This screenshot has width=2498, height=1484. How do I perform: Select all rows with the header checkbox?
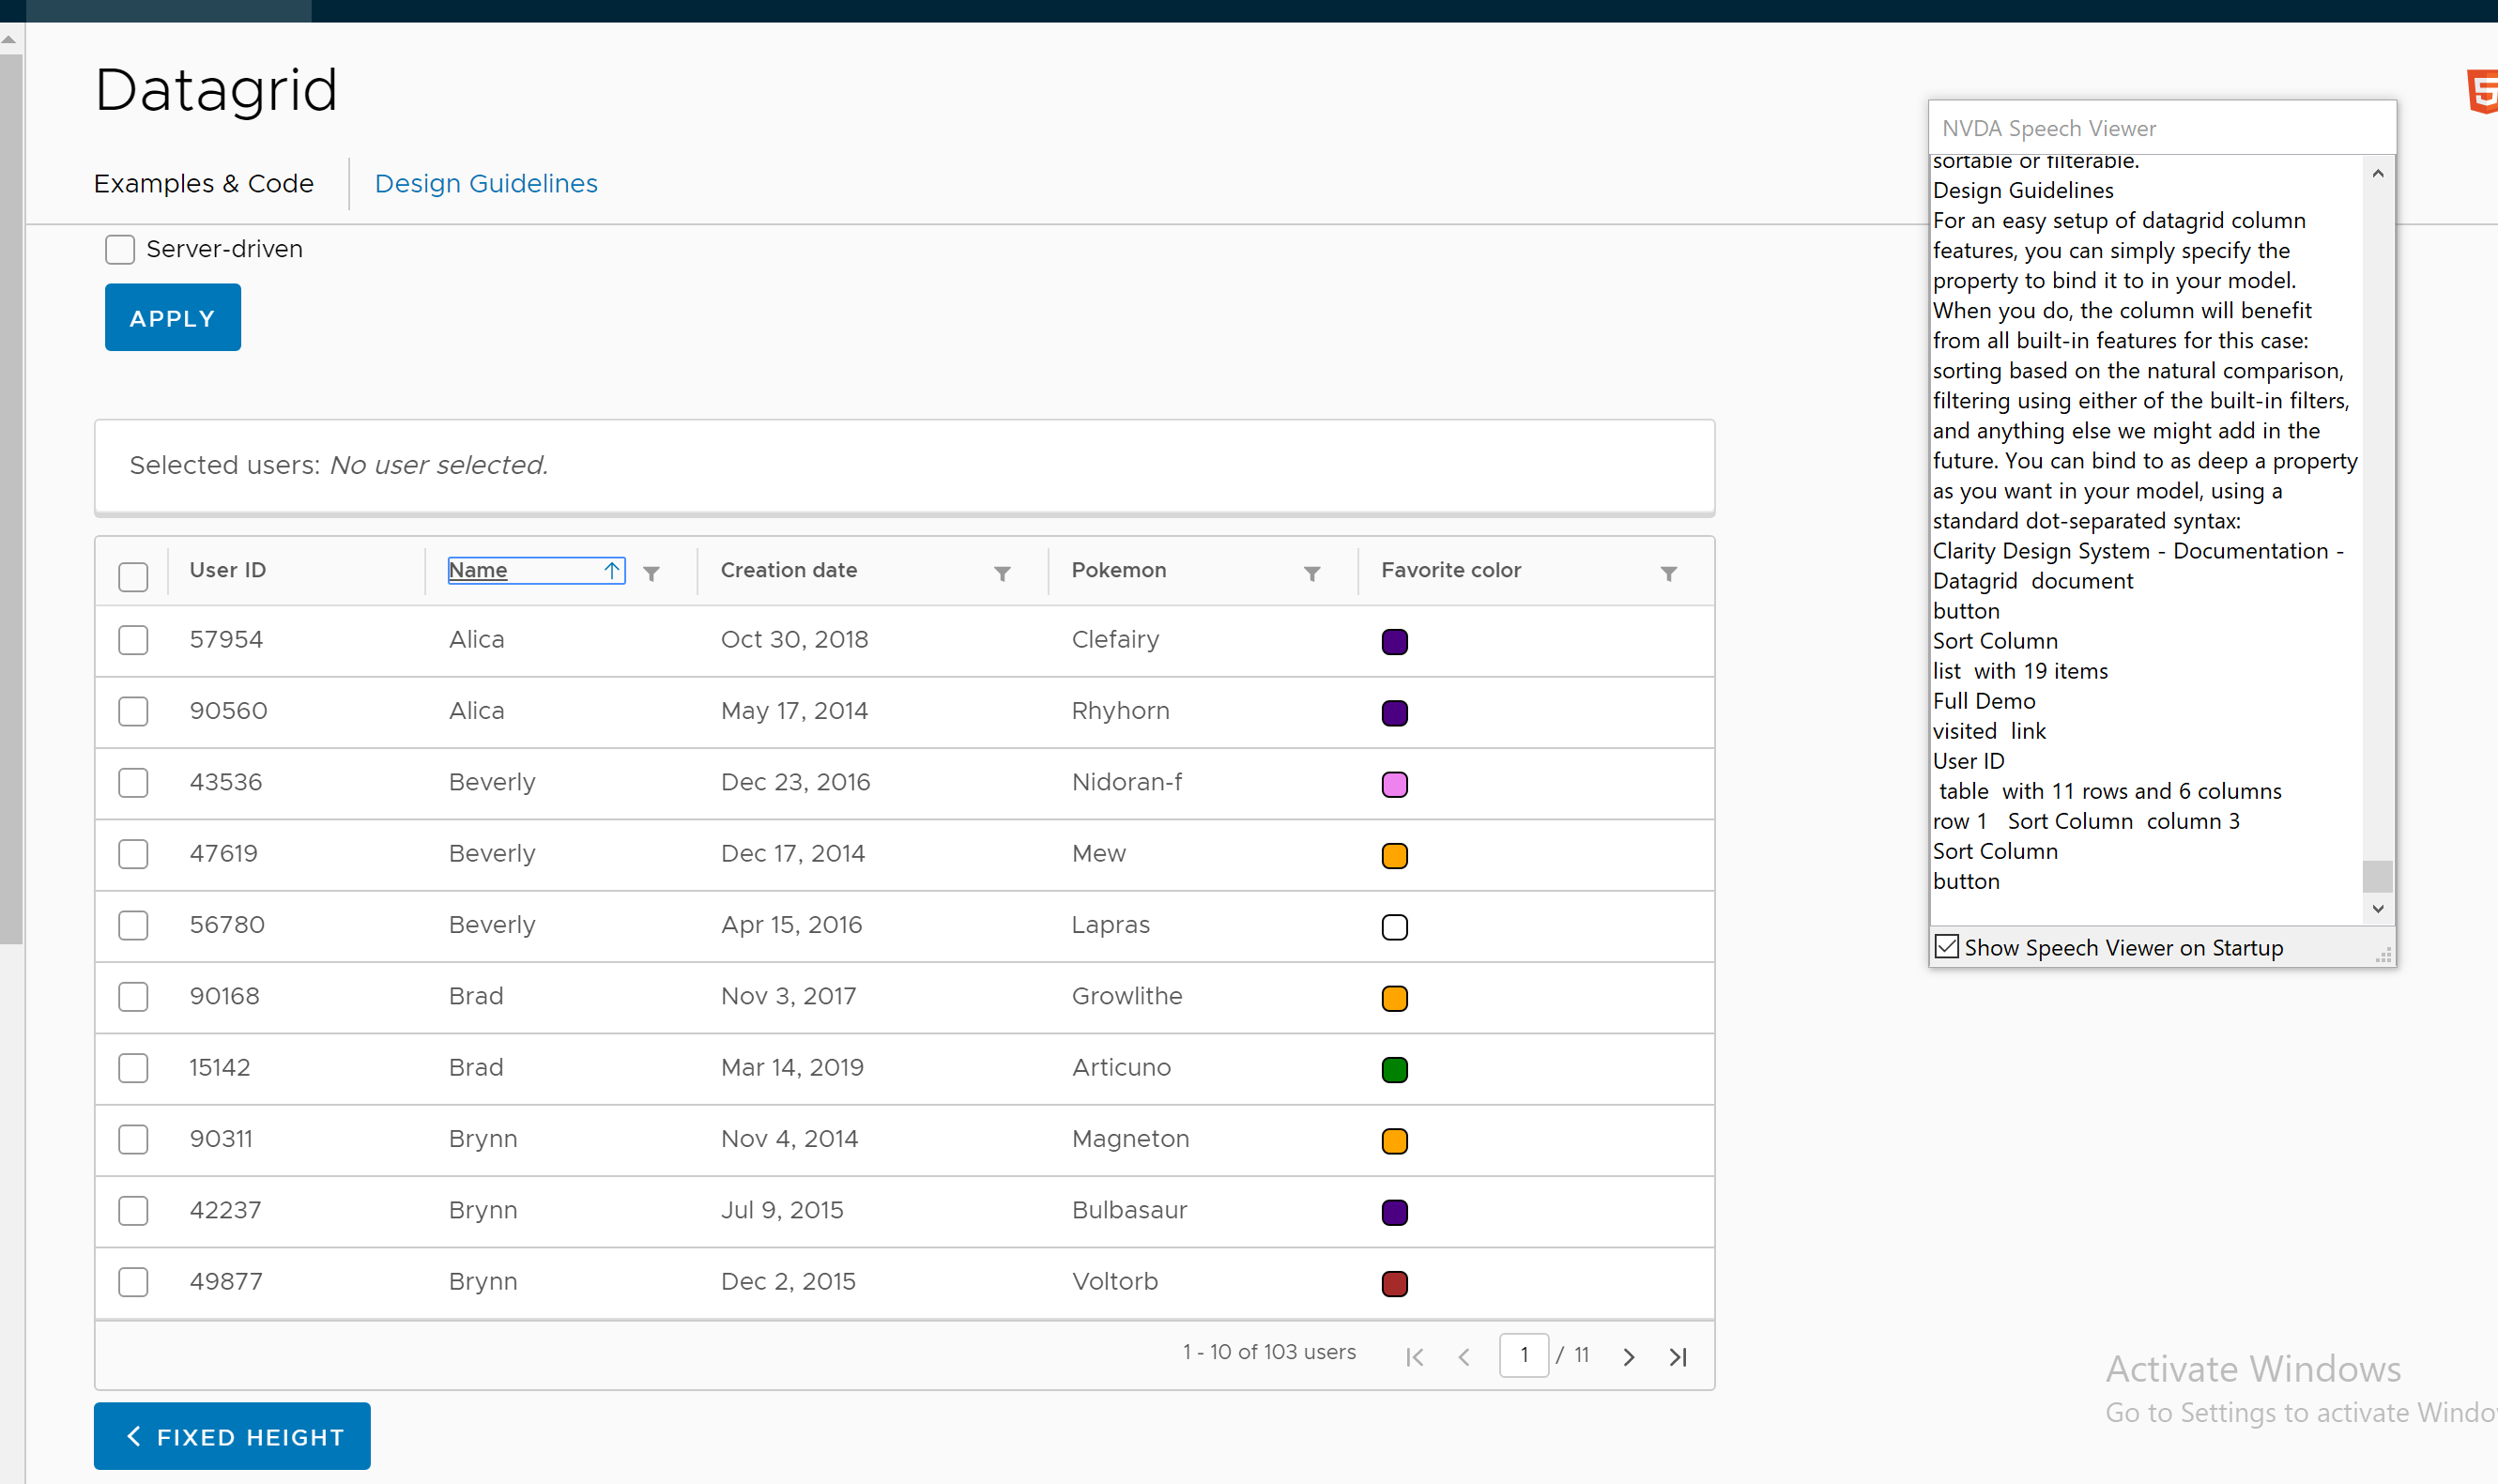point(132,576)
